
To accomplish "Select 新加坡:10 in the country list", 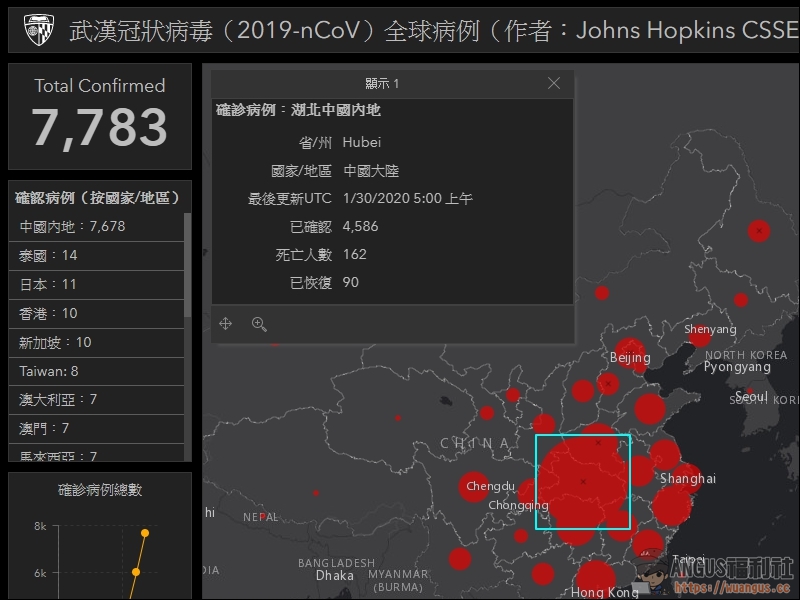I will [x=96, y=342].
